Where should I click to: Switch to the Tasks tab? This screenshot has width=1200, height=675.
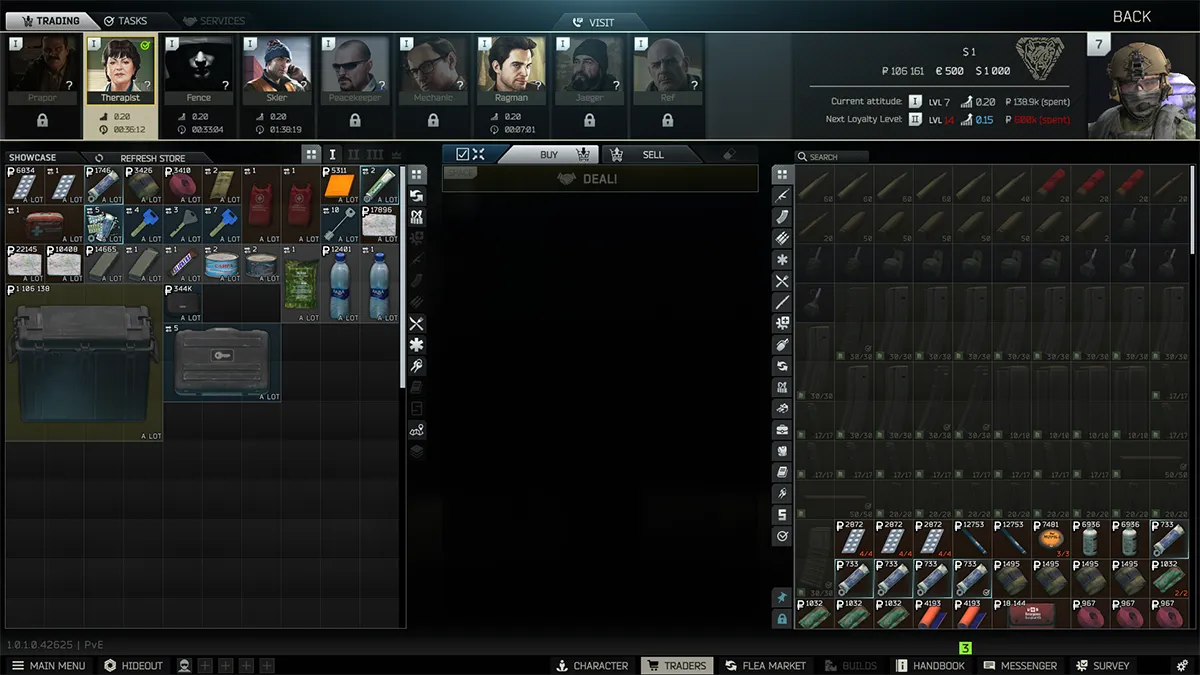coord(125,21)
